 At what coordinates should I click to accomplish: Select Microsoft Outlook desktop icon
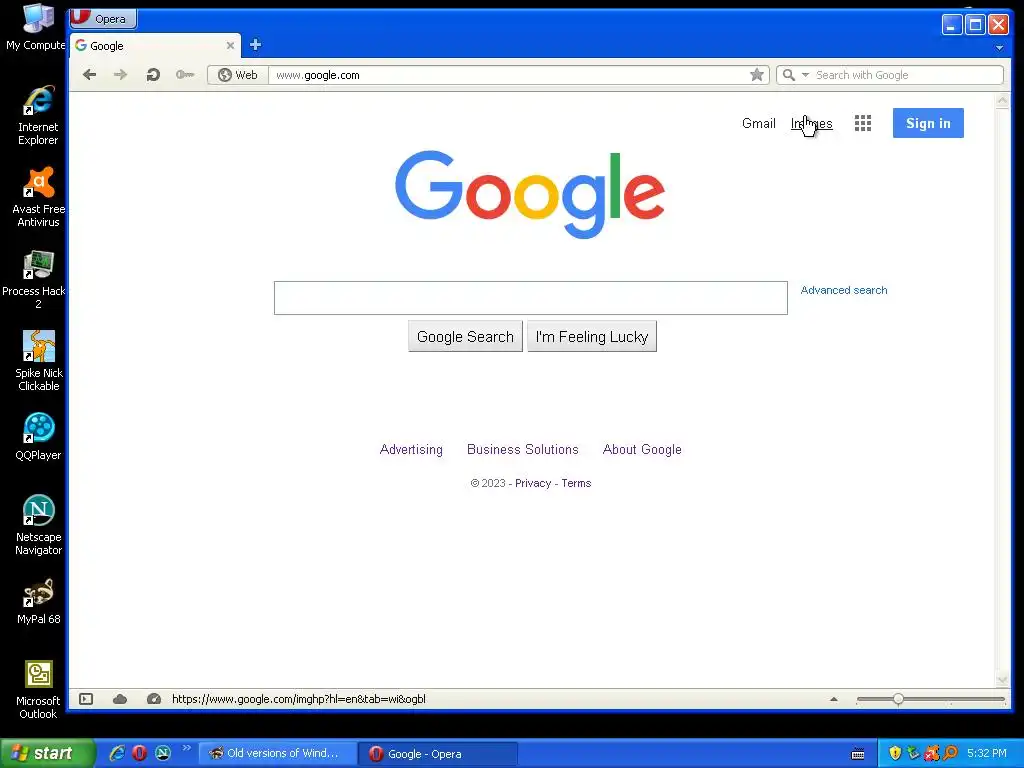coord(39,690)
